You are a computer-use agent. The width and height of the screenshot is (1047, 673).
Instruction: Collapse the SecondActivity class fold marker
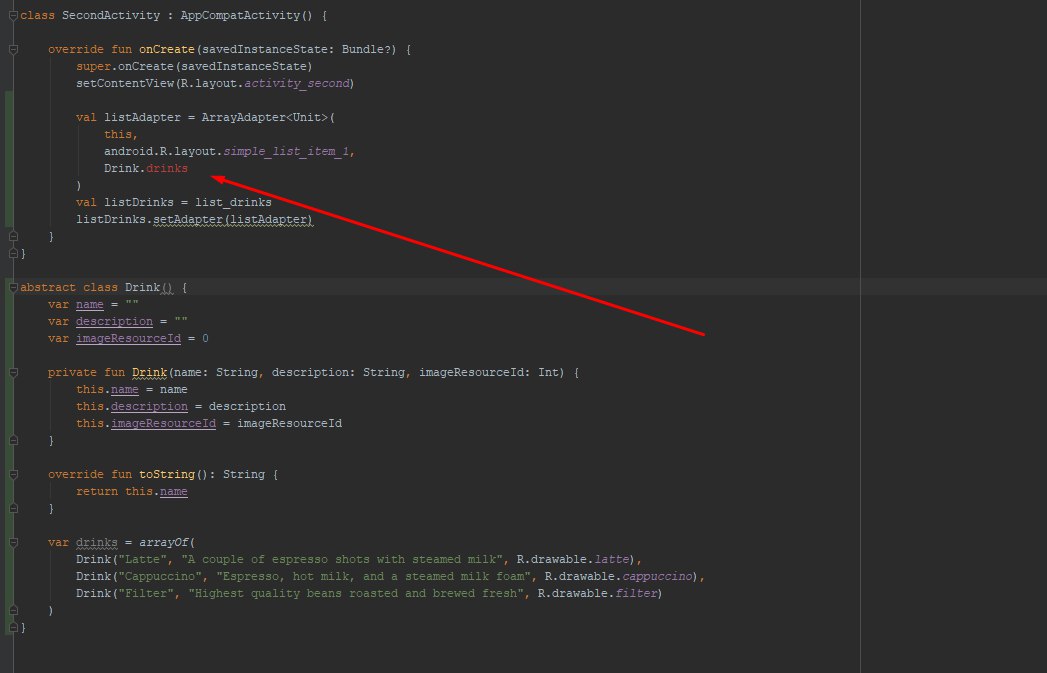click(x=13, y=15)
